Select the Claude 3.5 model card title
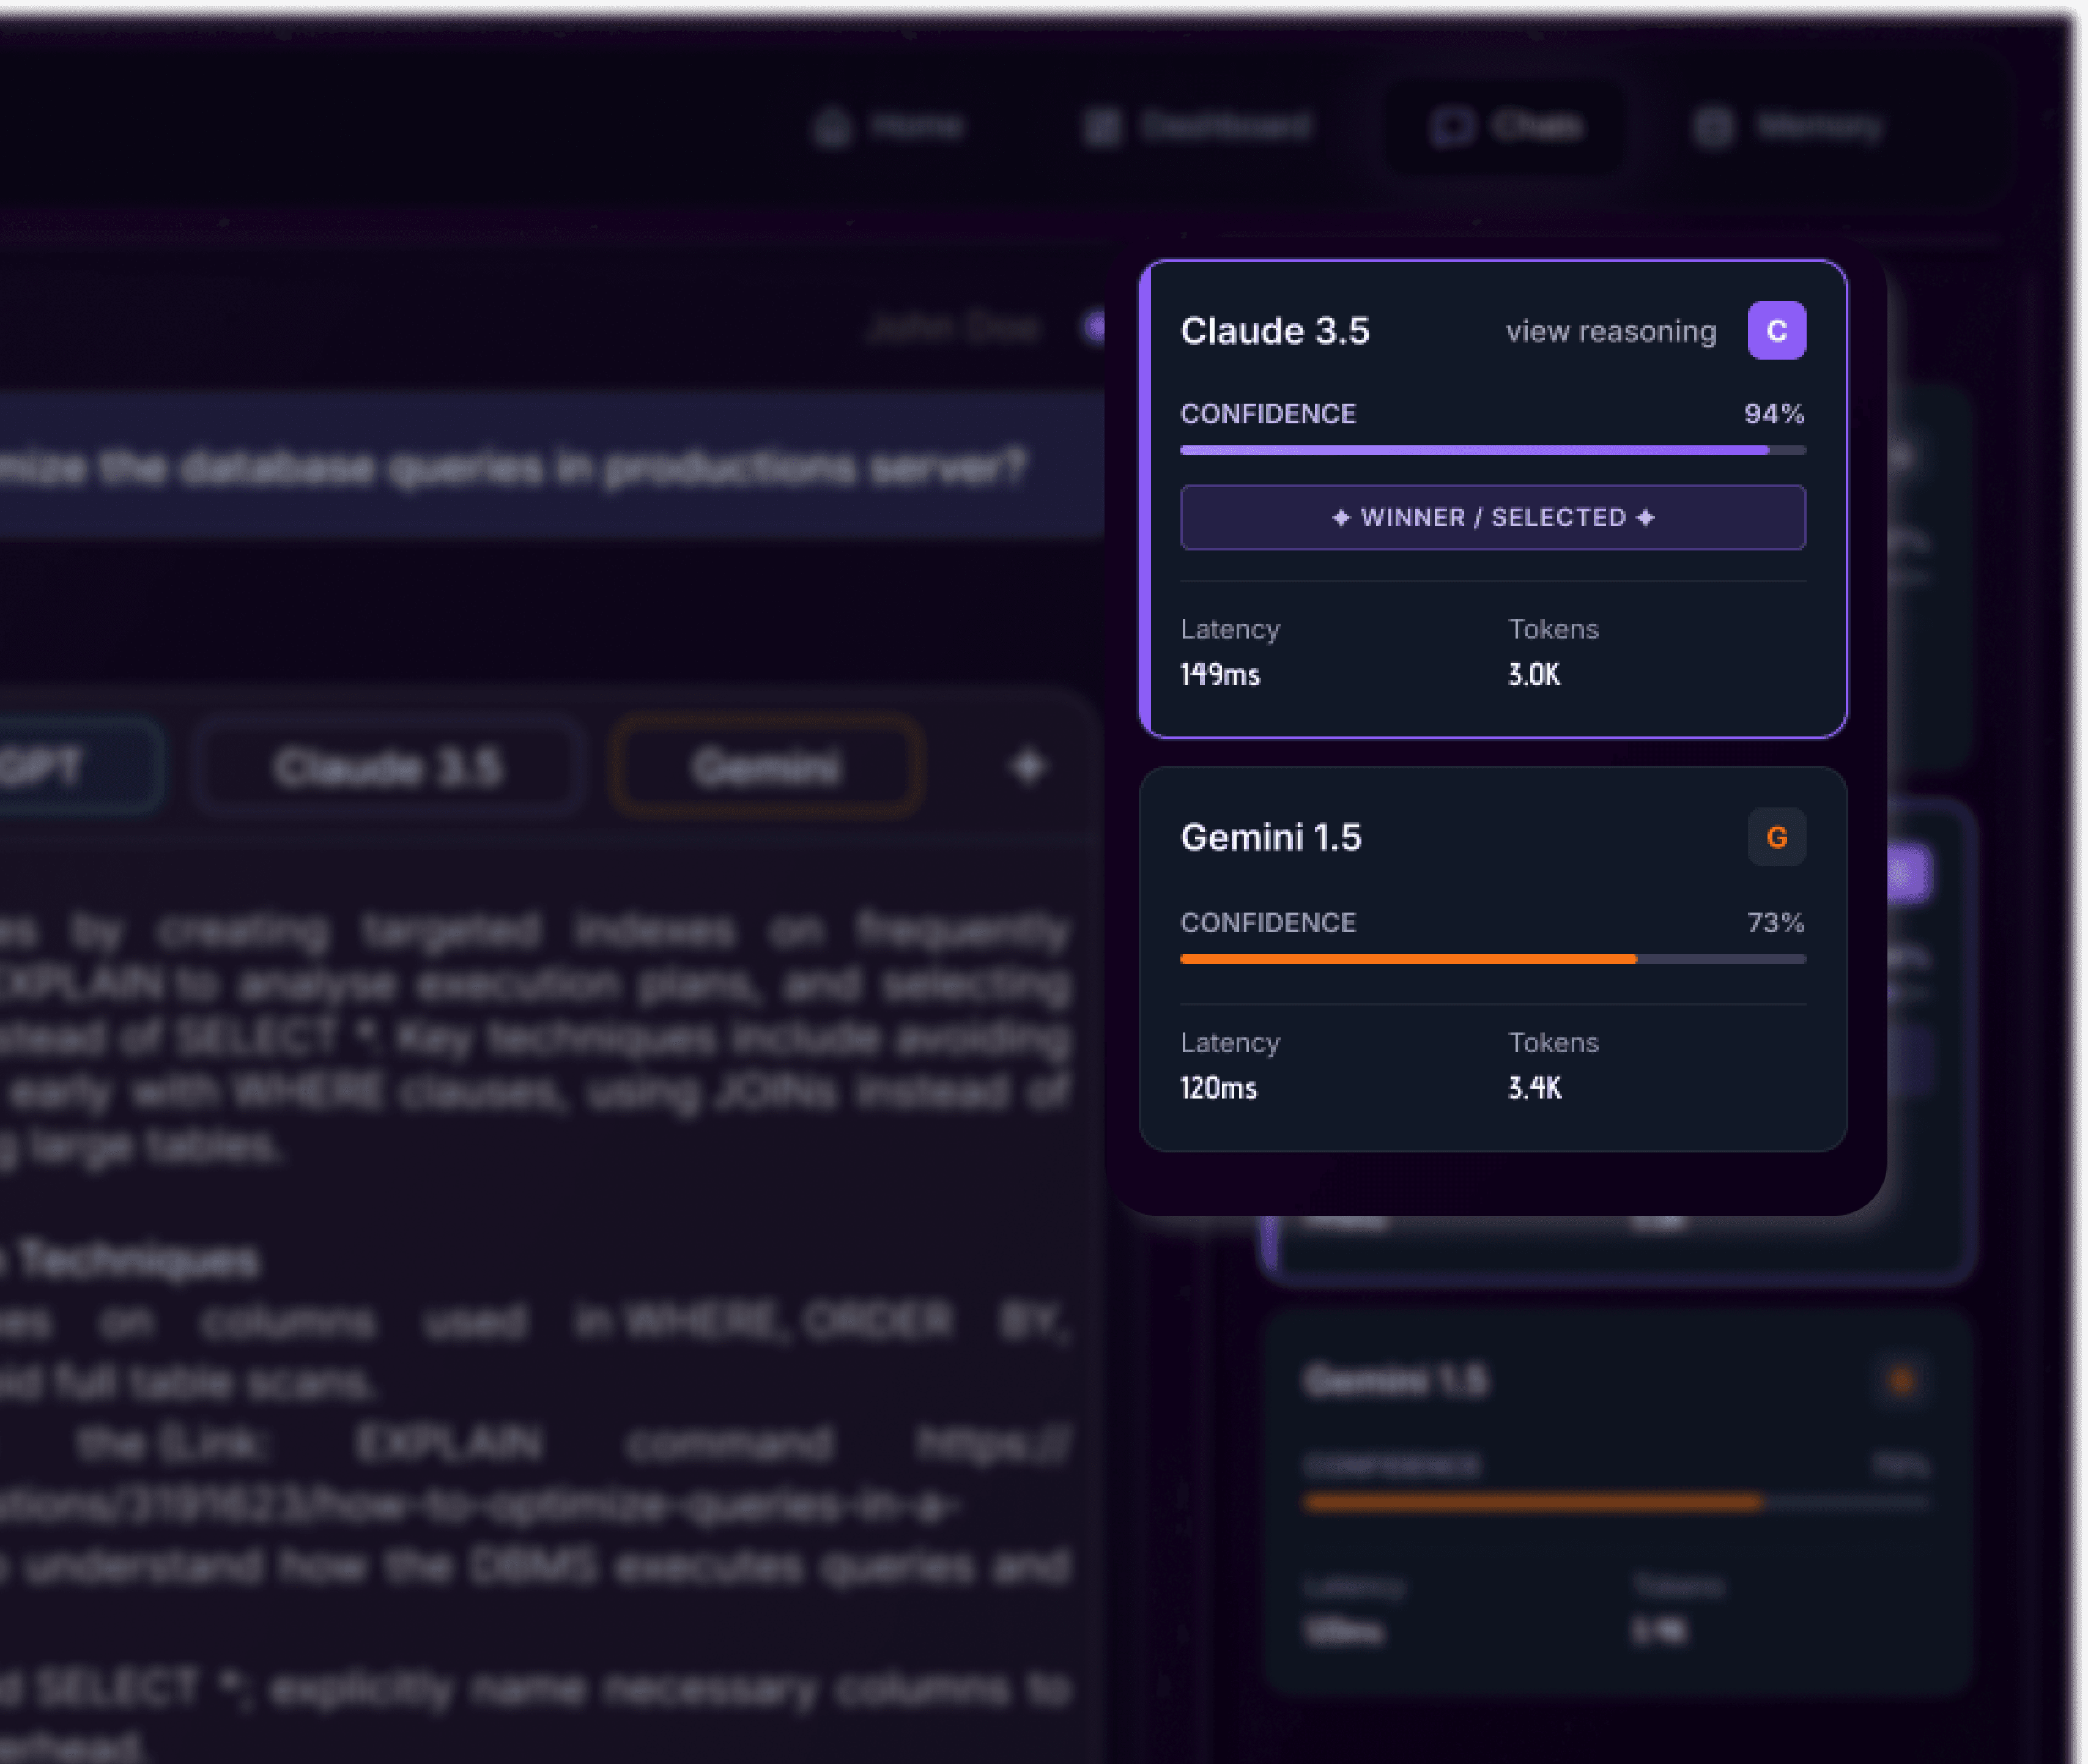The width and height of the screenshot is (2088, 1764). point(1274,331)
